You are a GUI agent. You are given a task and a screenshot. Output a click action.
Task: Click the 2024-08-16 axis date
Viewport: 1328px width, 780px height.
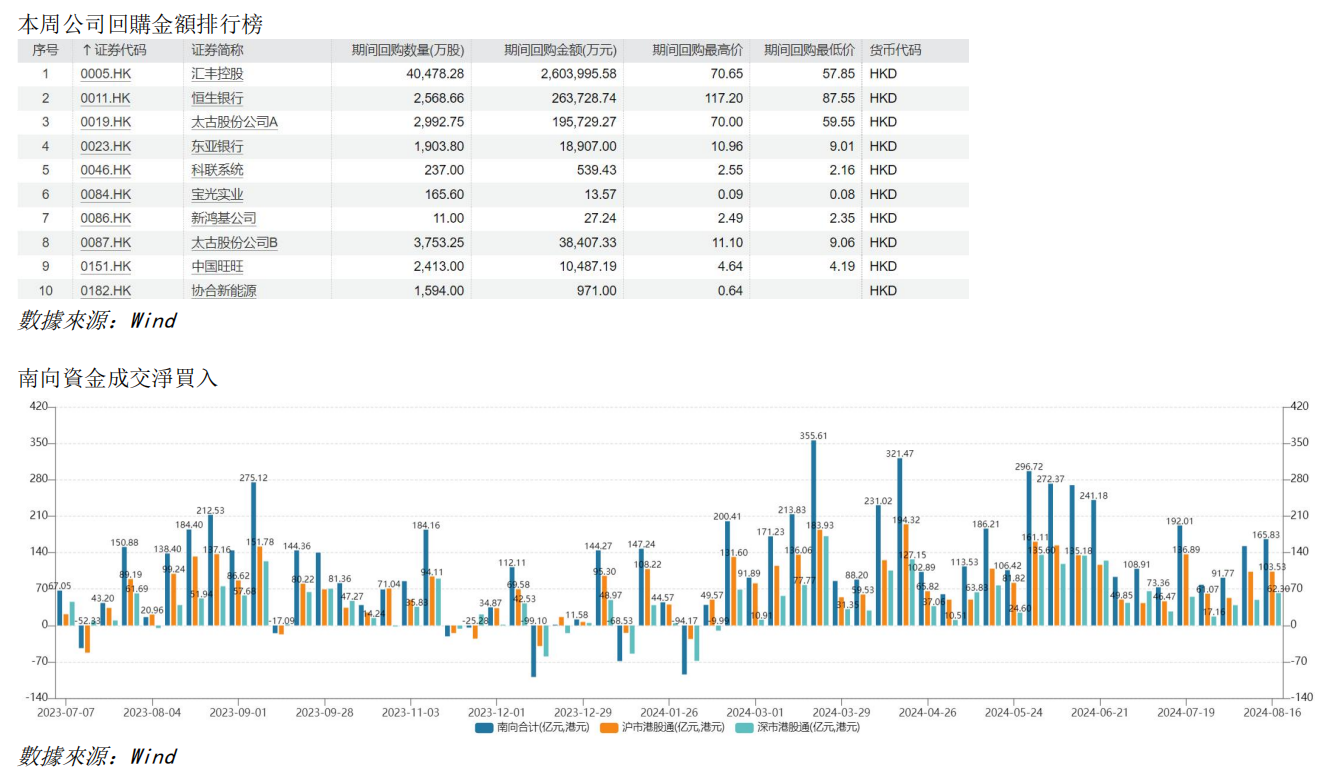tap(1271, 712)
